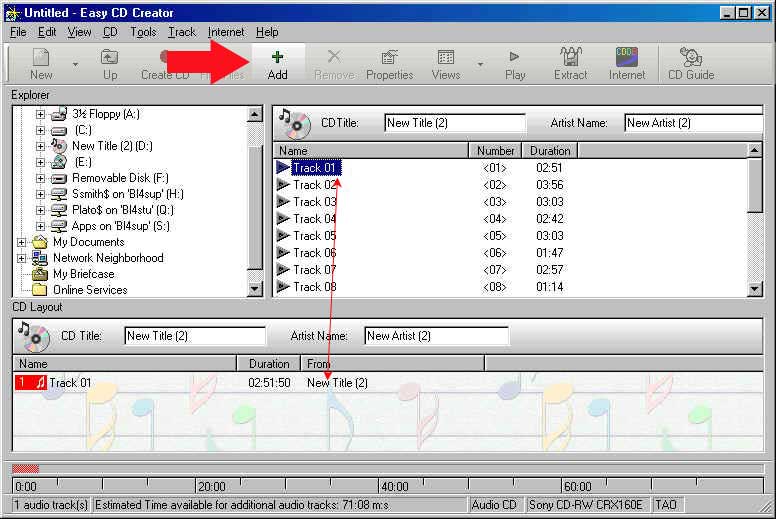Viewport: 776px width, 519px height.
Task: Expand the My Documents folder
Action: click(x=21, y=242)
